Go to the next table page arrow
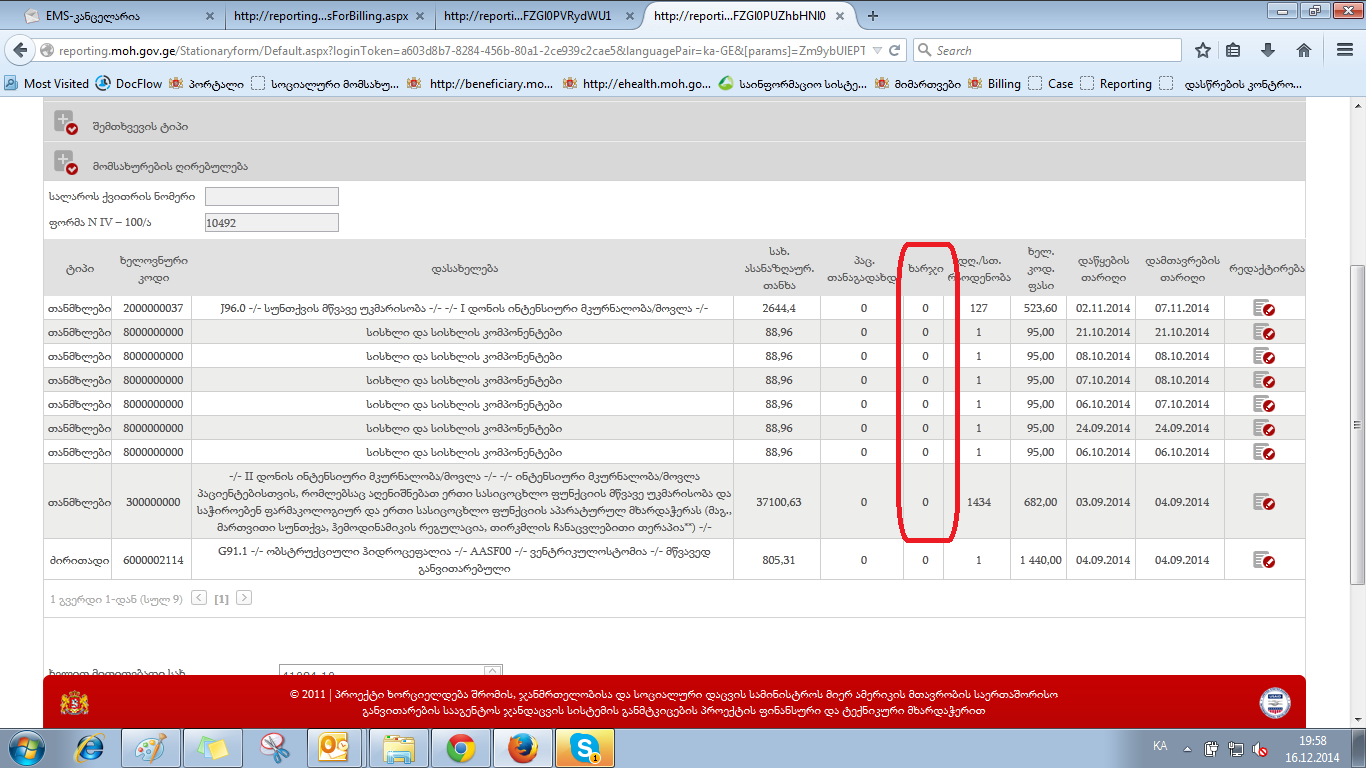The image size is (1366, 768). 244,598
